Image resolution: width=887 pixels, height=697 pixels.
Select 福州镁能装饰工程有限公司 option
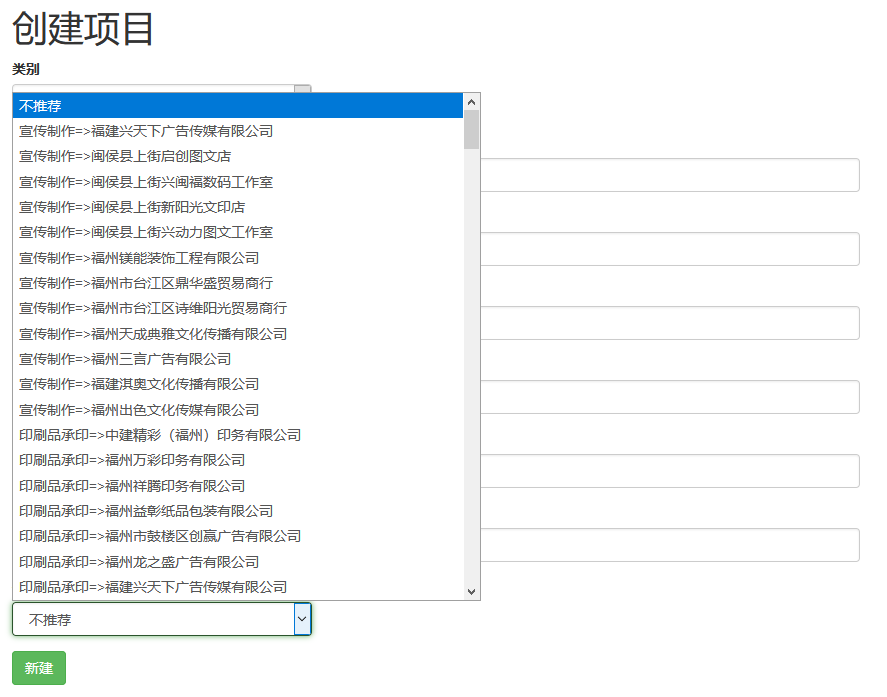point(139,258)
